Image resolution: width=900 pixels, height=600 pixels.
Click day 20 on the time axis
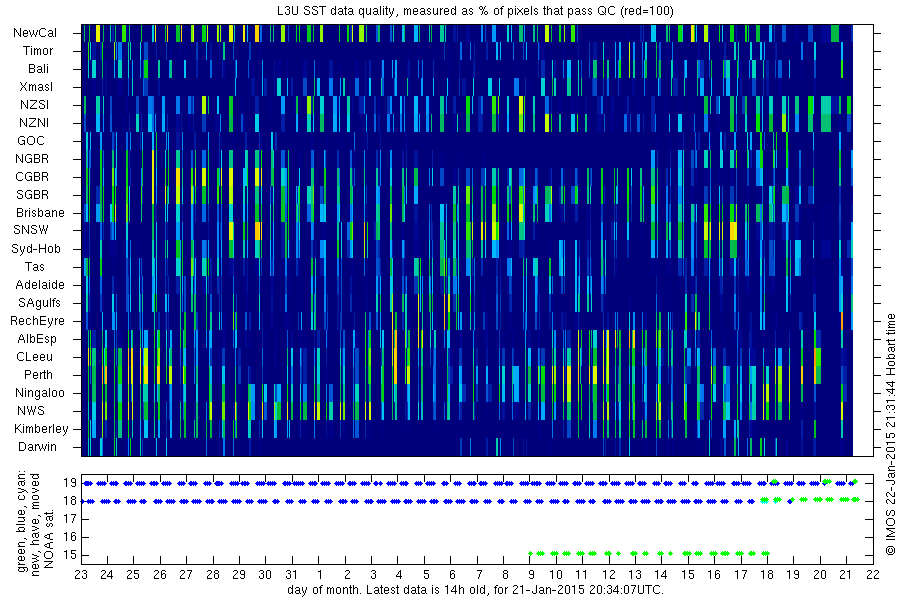[x=820, y=574]
